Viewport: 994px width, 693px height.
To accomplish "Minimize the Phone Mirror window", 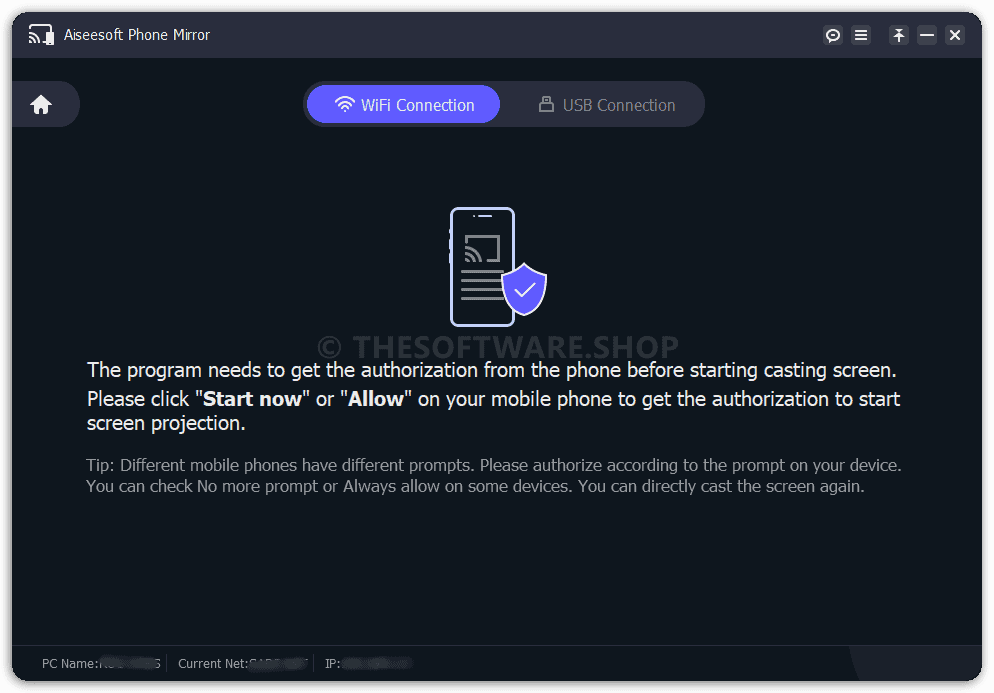I will point(927,35).
